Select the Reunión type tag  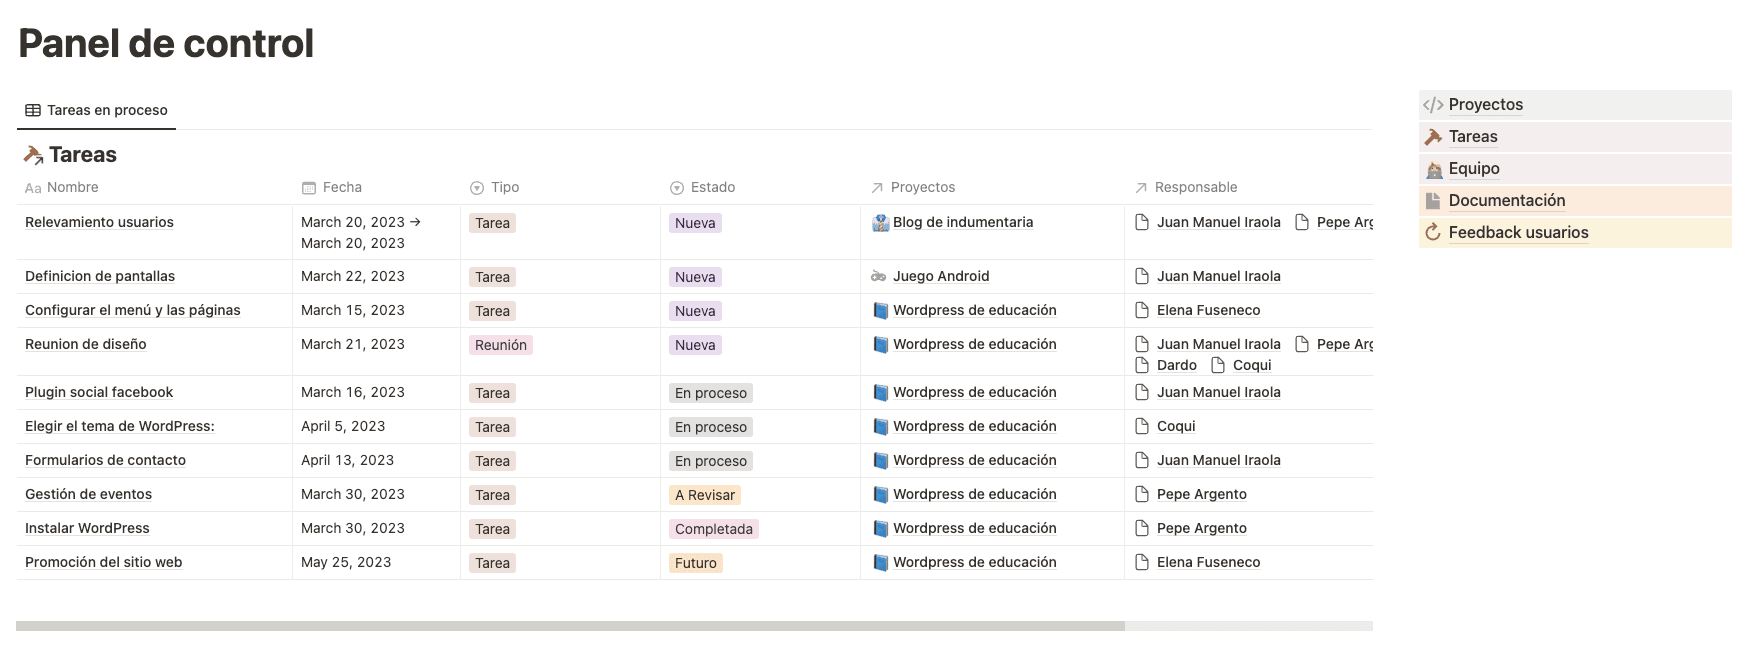(500, 345)
